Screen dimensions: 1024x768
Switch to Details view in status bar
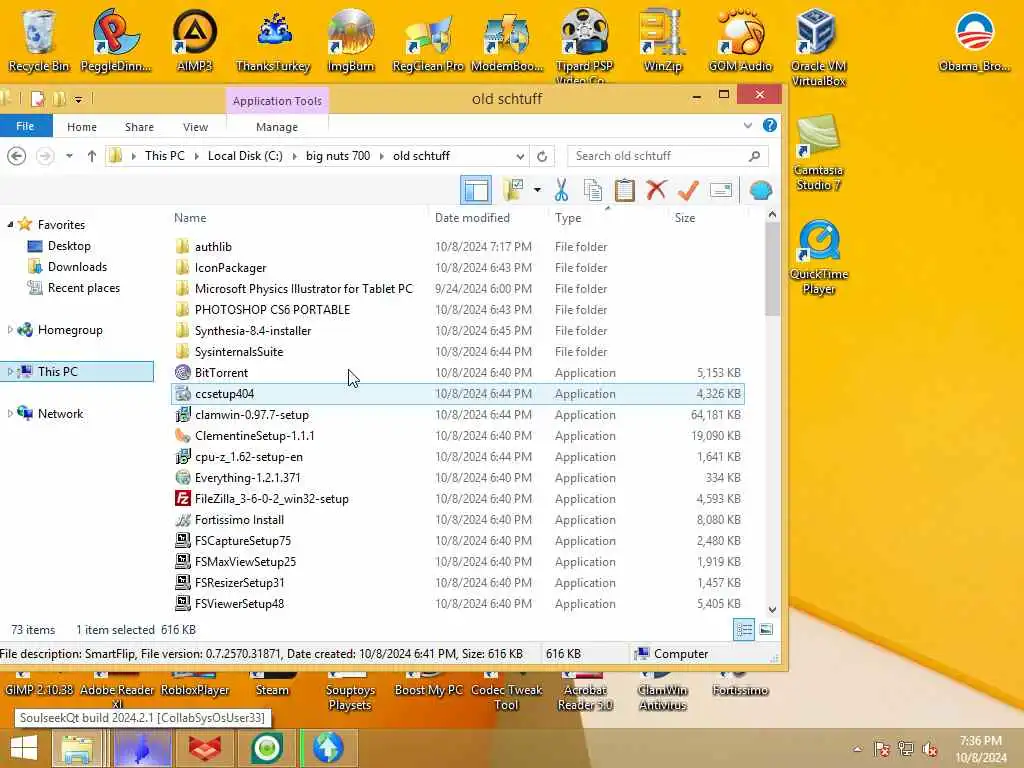click(744, 630)
